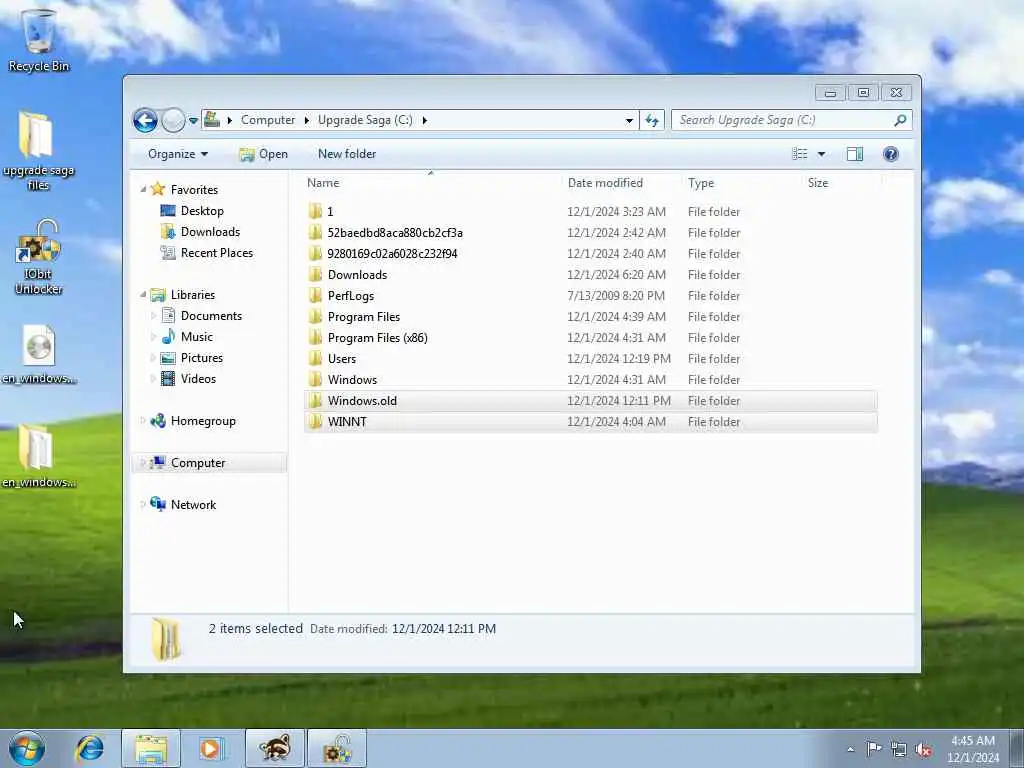1024x768 pixels.
Task: Sort by Date modified column header
Action: pyautogui.click(x=605, y=183)
